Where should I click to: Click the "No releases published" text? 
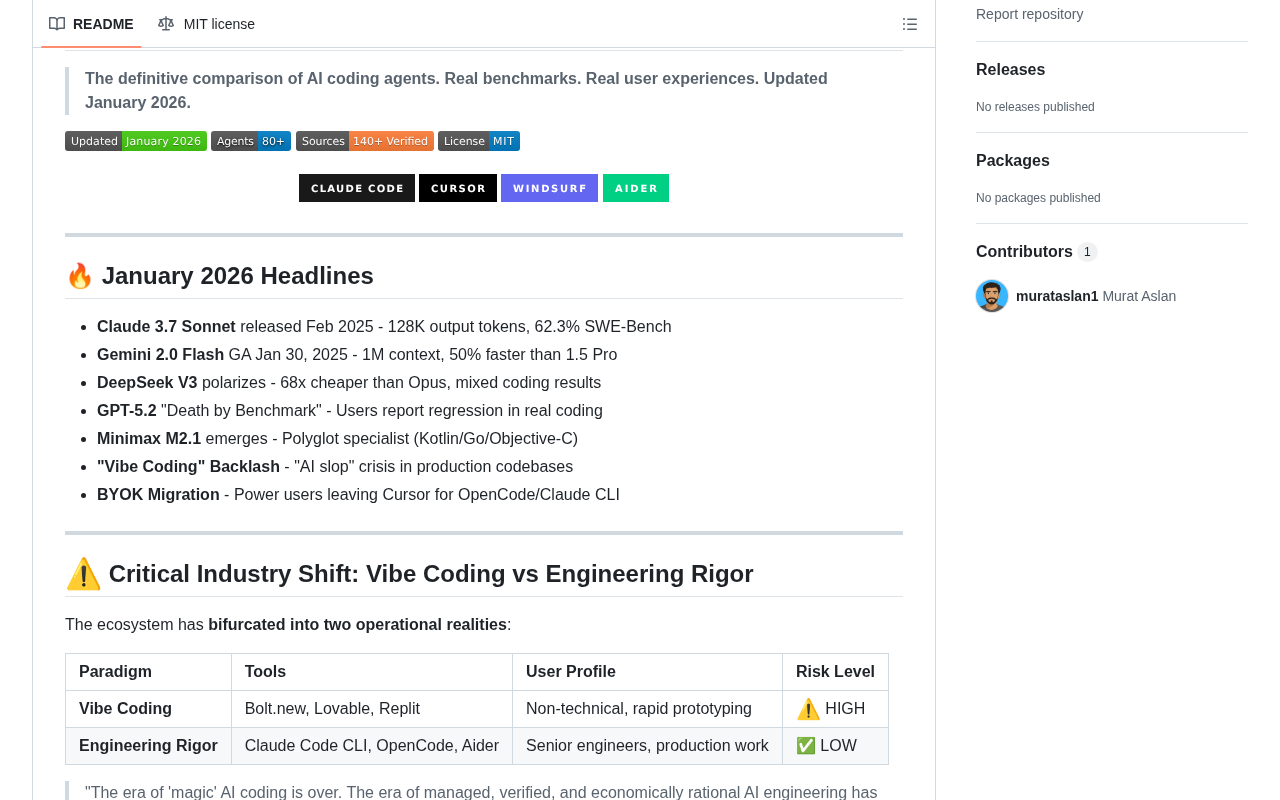[x=1035, y=107]
